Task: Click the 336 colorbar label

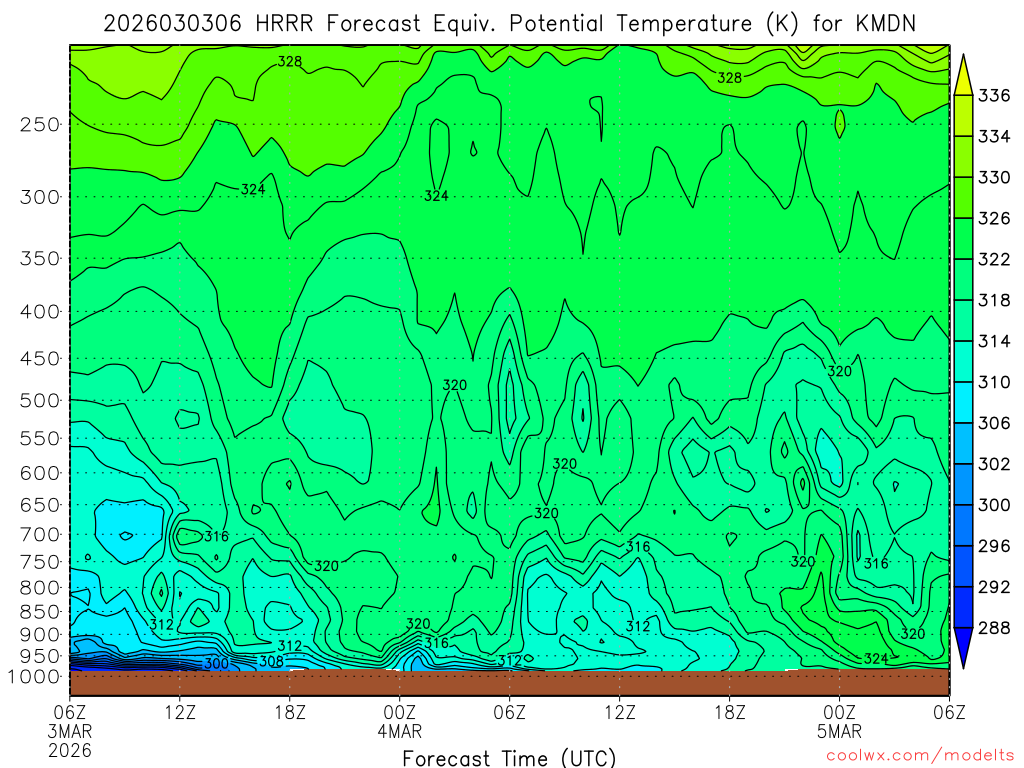Action: coord(994,95)
